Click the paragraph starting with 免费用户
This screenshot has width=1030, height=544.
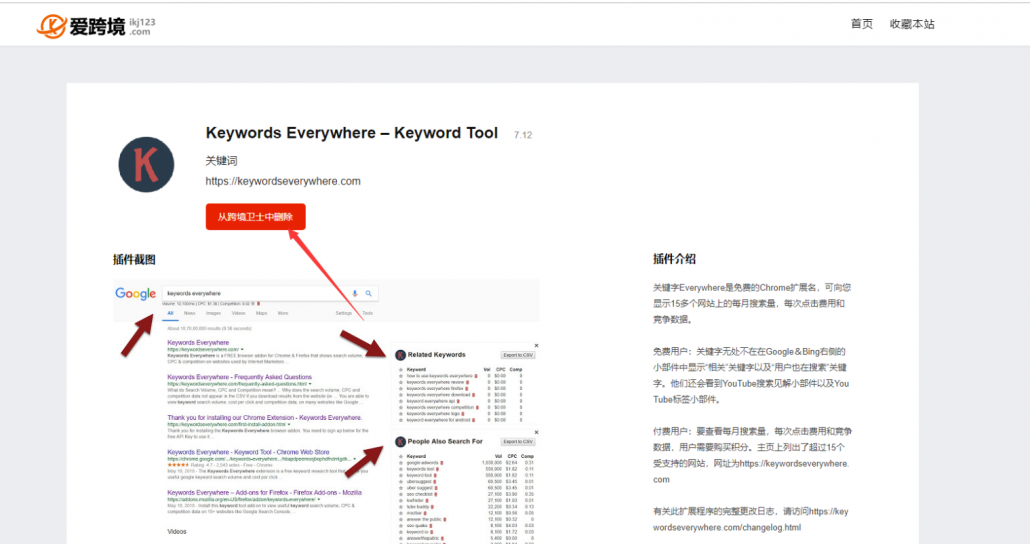coord(751,375)
